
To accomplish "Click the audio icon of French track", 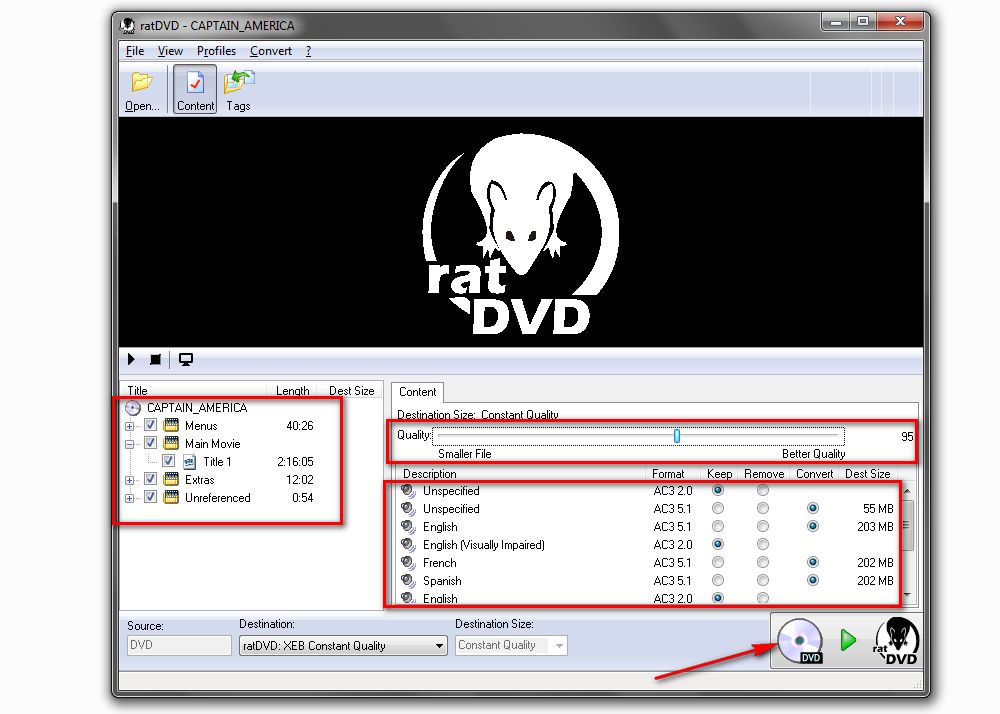I will tap(408, 563).
